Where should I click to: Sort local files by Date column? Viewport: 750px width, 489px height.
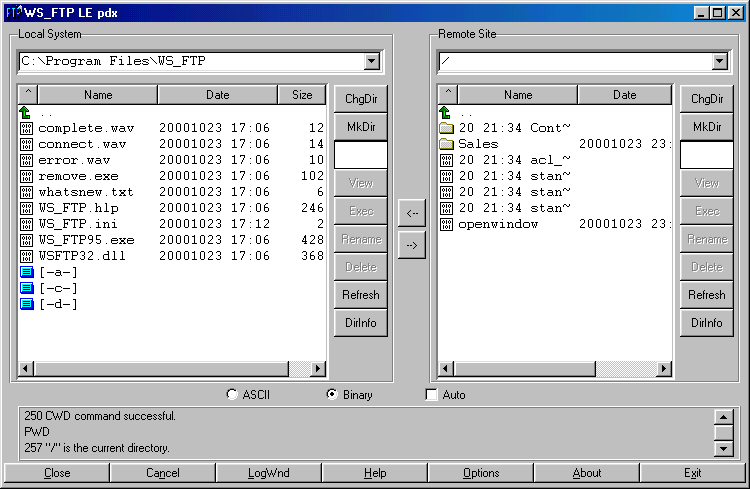(x=217, y=95)
